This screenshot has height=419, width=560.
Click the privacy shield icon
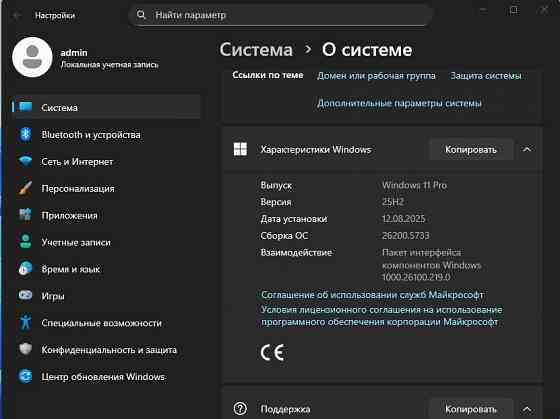25,349
